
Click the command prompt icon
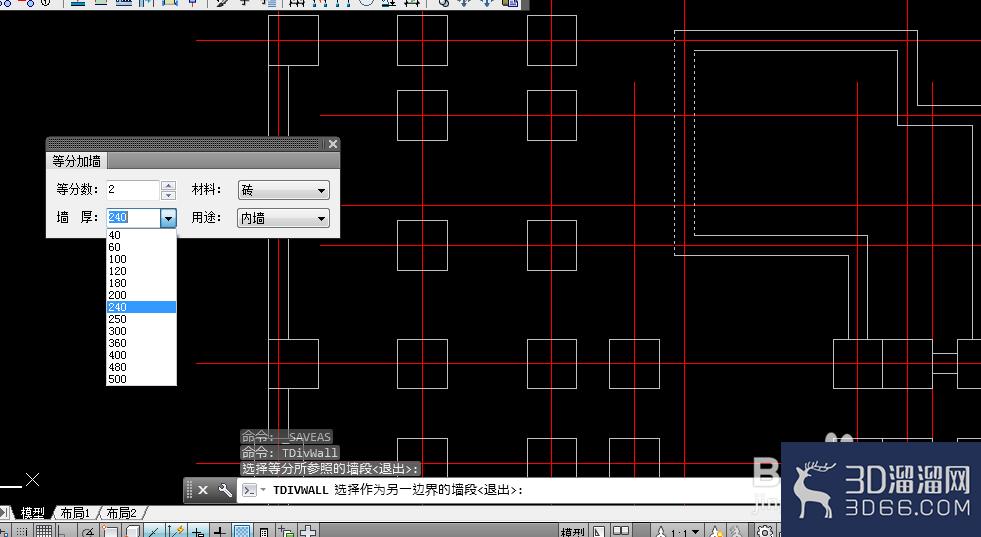250,490
